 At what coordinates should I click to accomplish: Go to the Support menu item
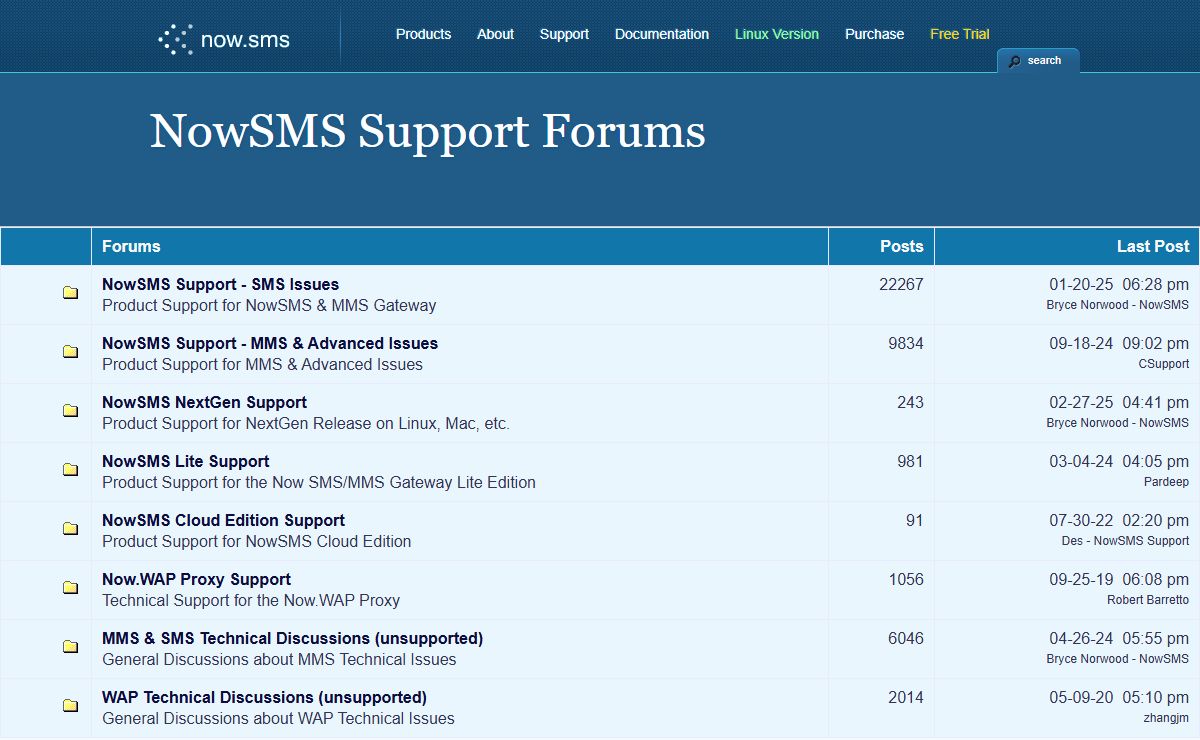click(564, 34)
